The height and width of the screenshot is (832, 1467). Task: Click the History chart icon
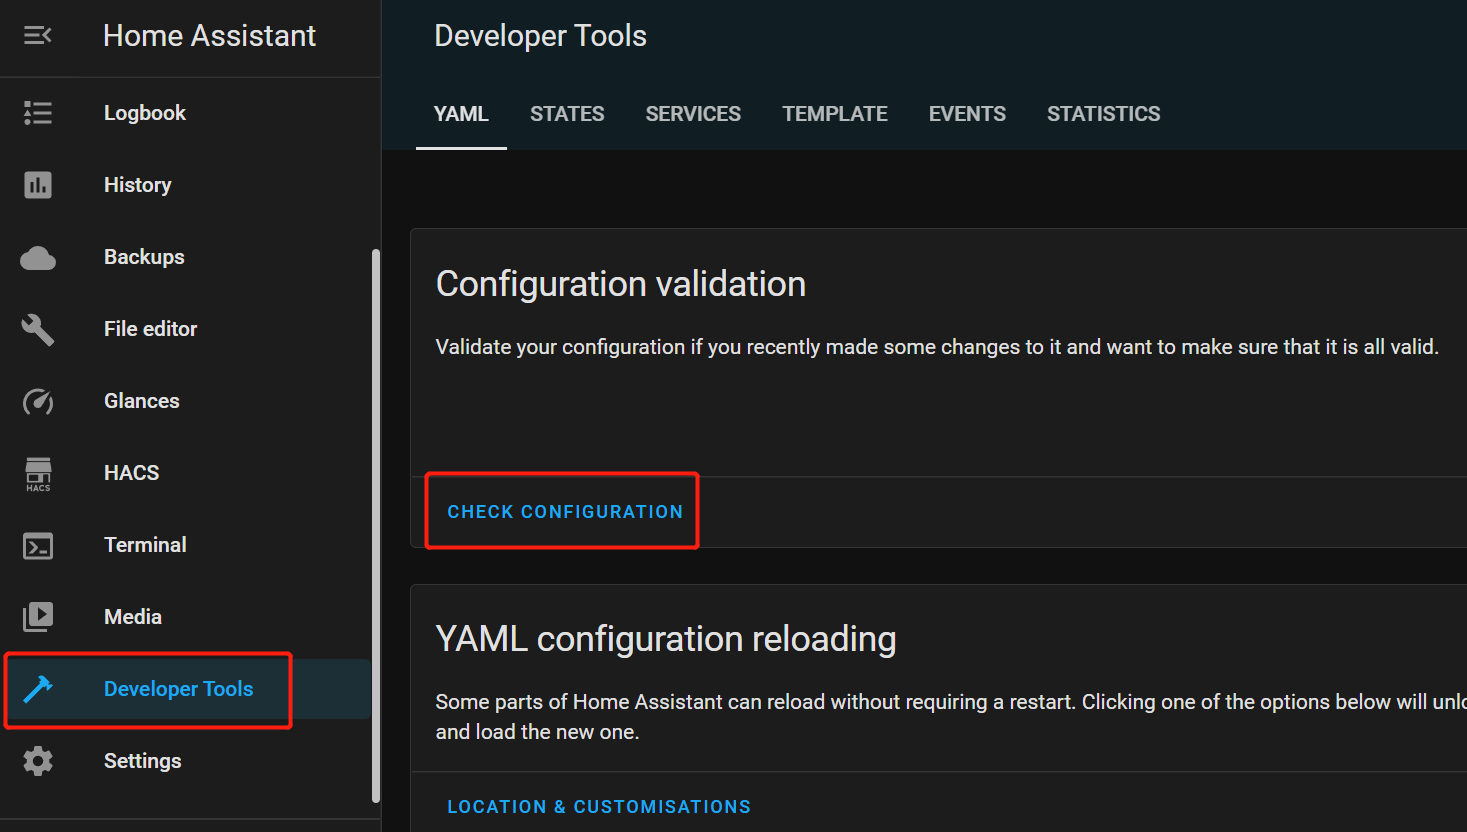click(38, 185)
